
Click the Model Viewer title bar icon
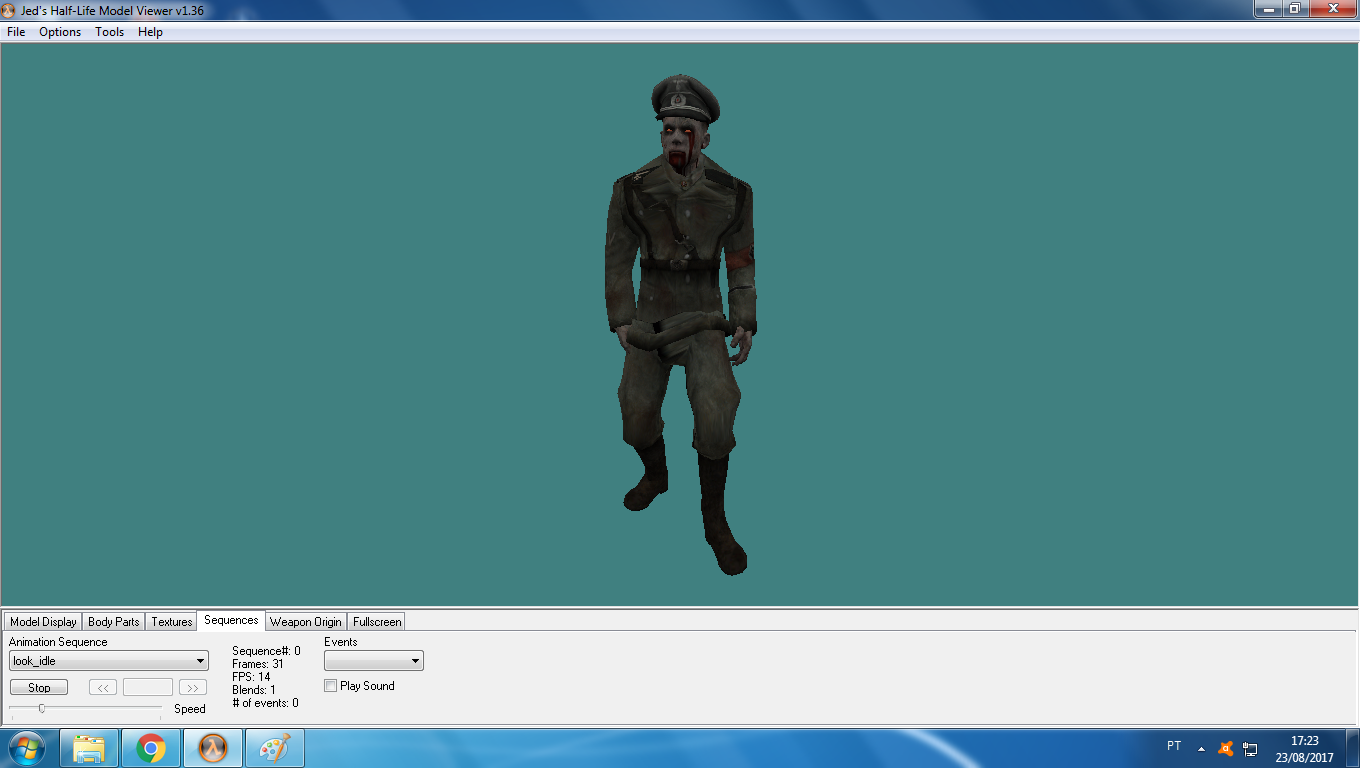click(x=10, y=9)
